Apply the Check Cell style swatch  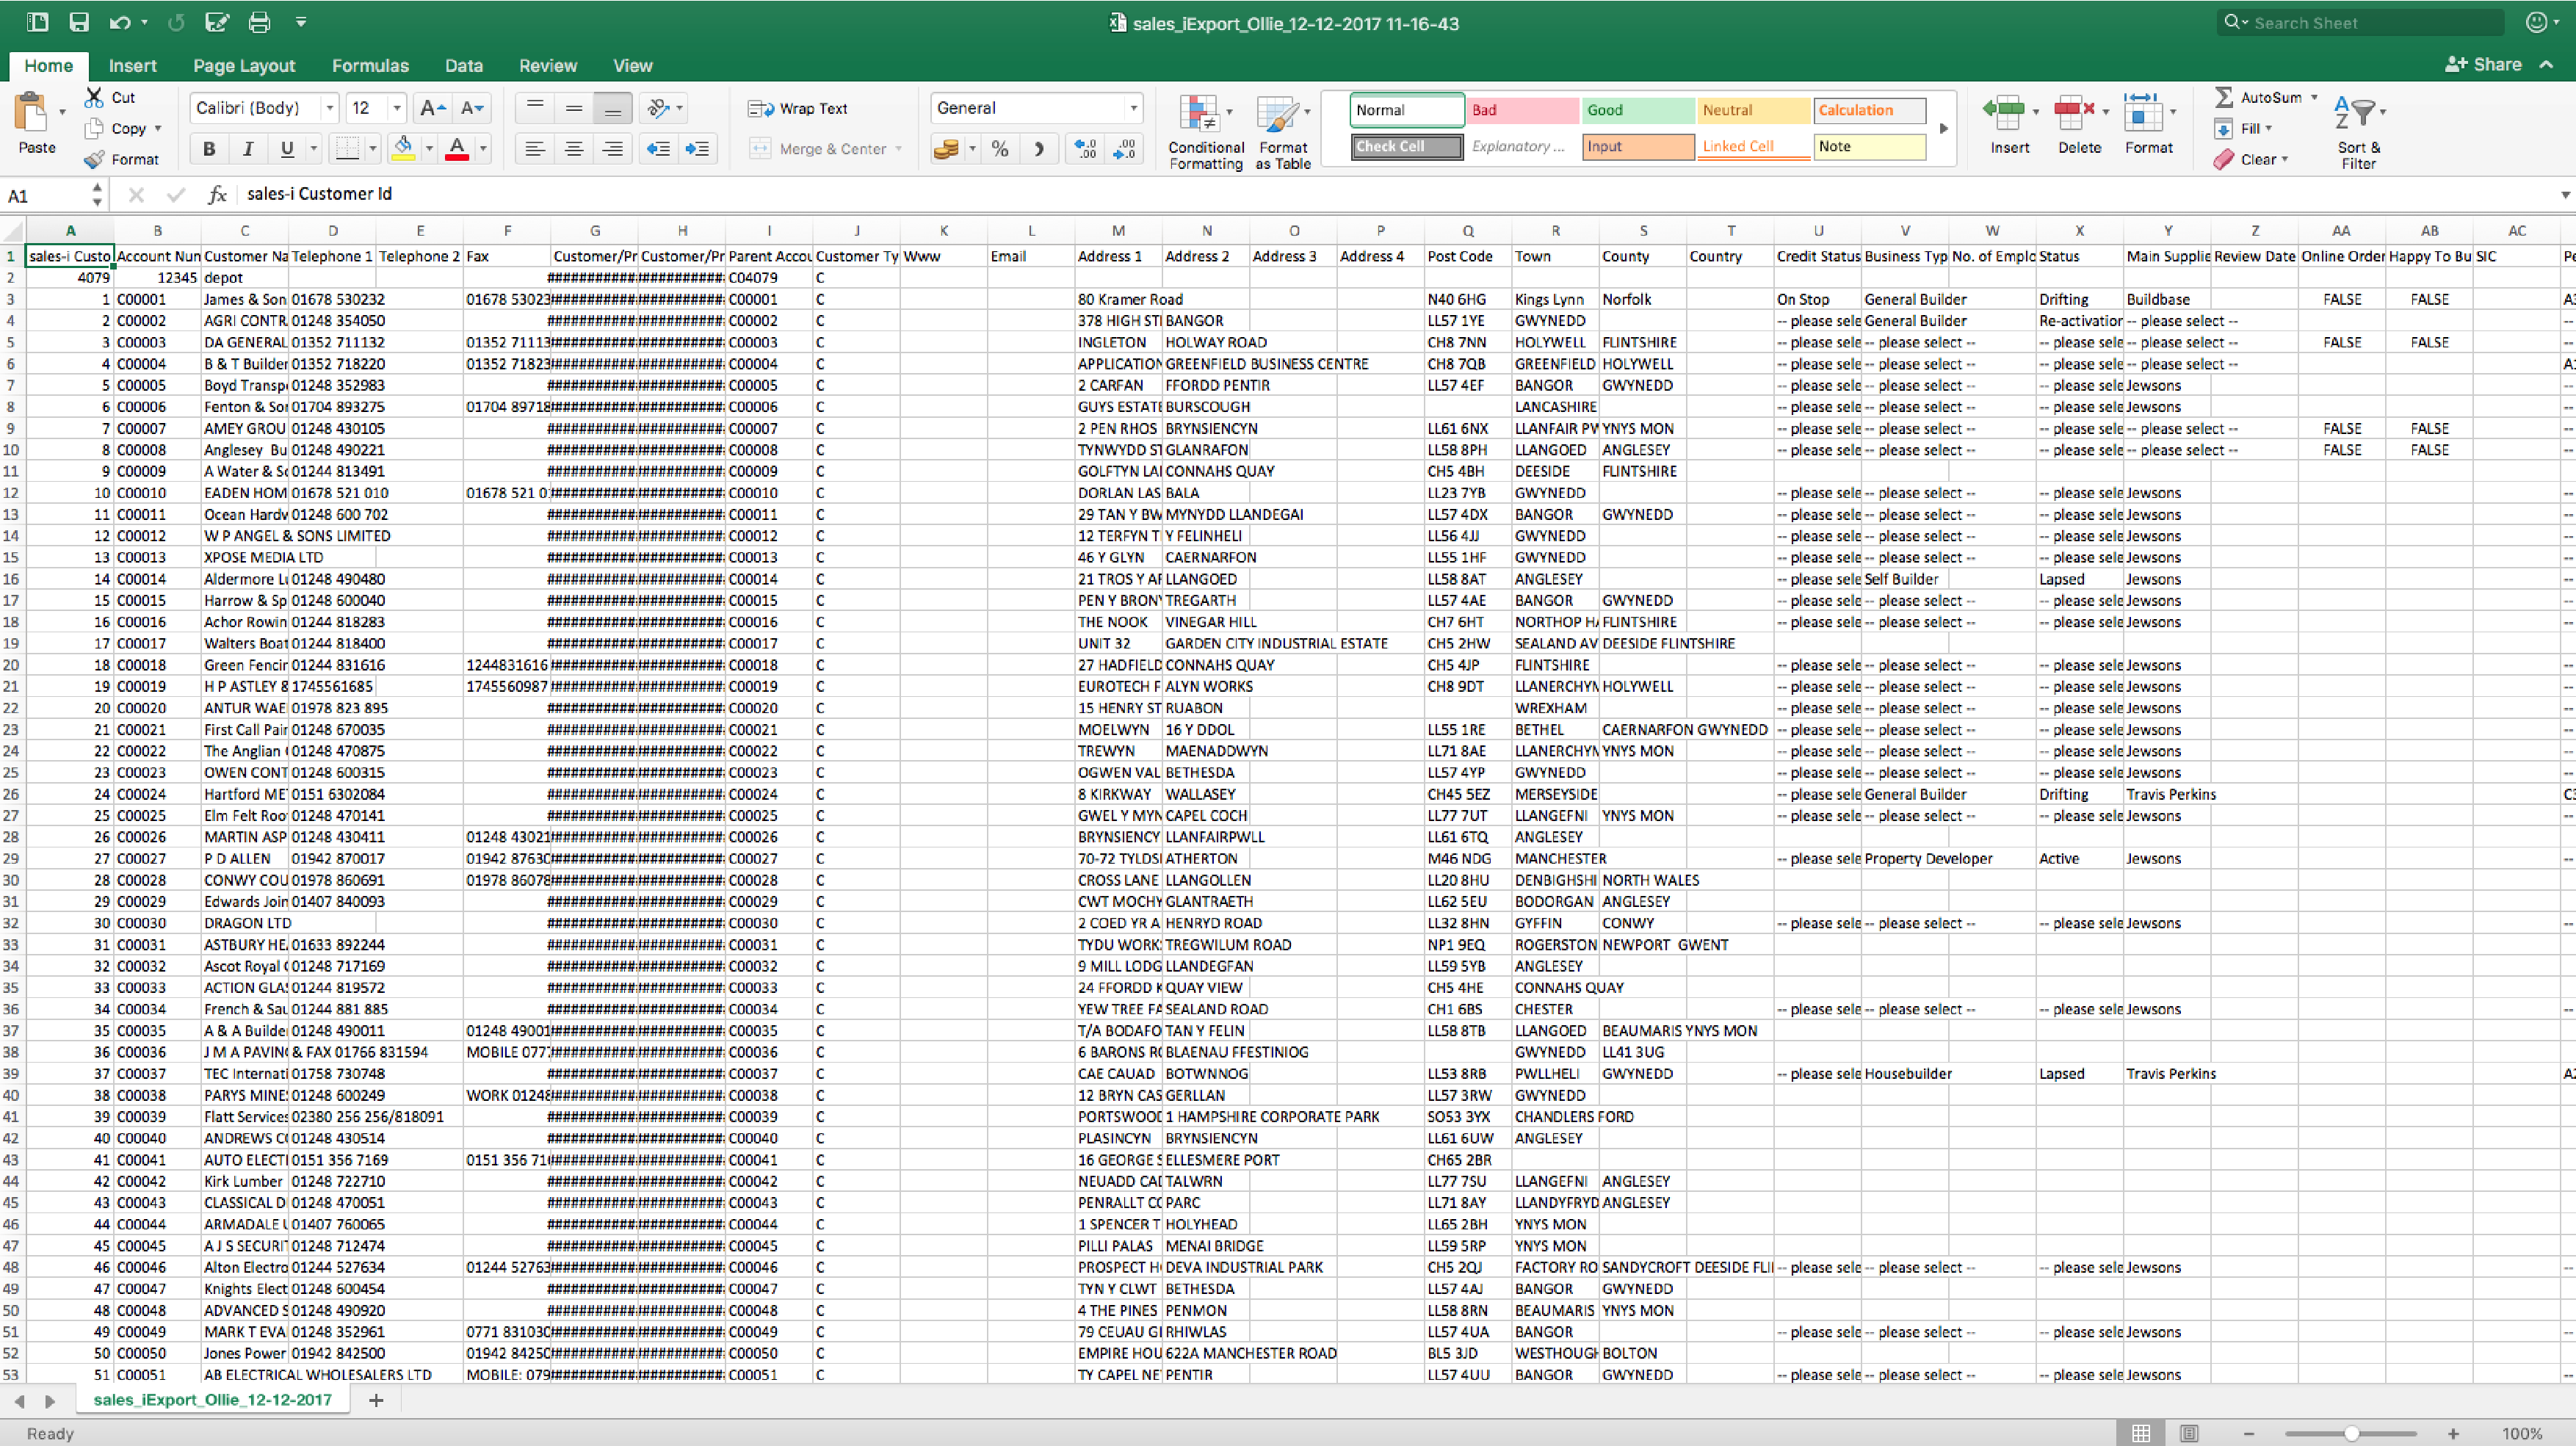1406,146
